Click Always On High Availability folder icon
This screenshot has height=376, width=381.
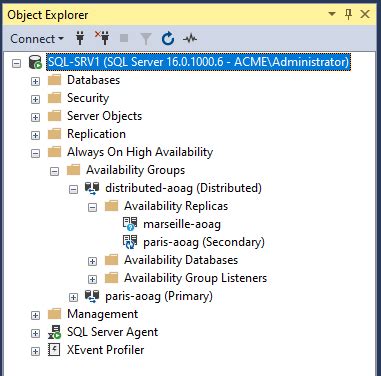click(54, 152)
